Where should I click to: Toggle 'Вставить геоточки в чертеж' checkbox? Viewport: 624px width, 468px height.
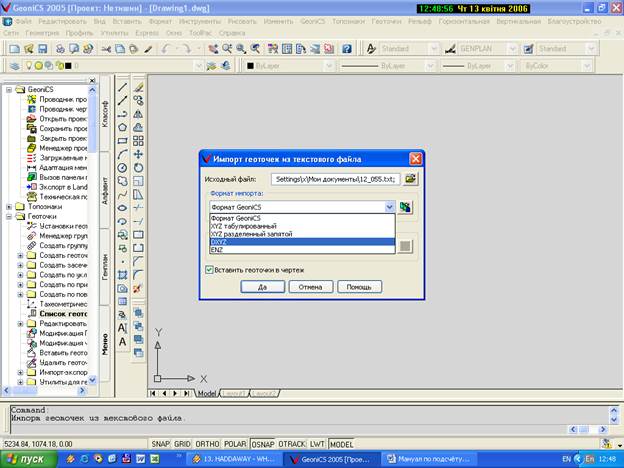coord(209,270)
